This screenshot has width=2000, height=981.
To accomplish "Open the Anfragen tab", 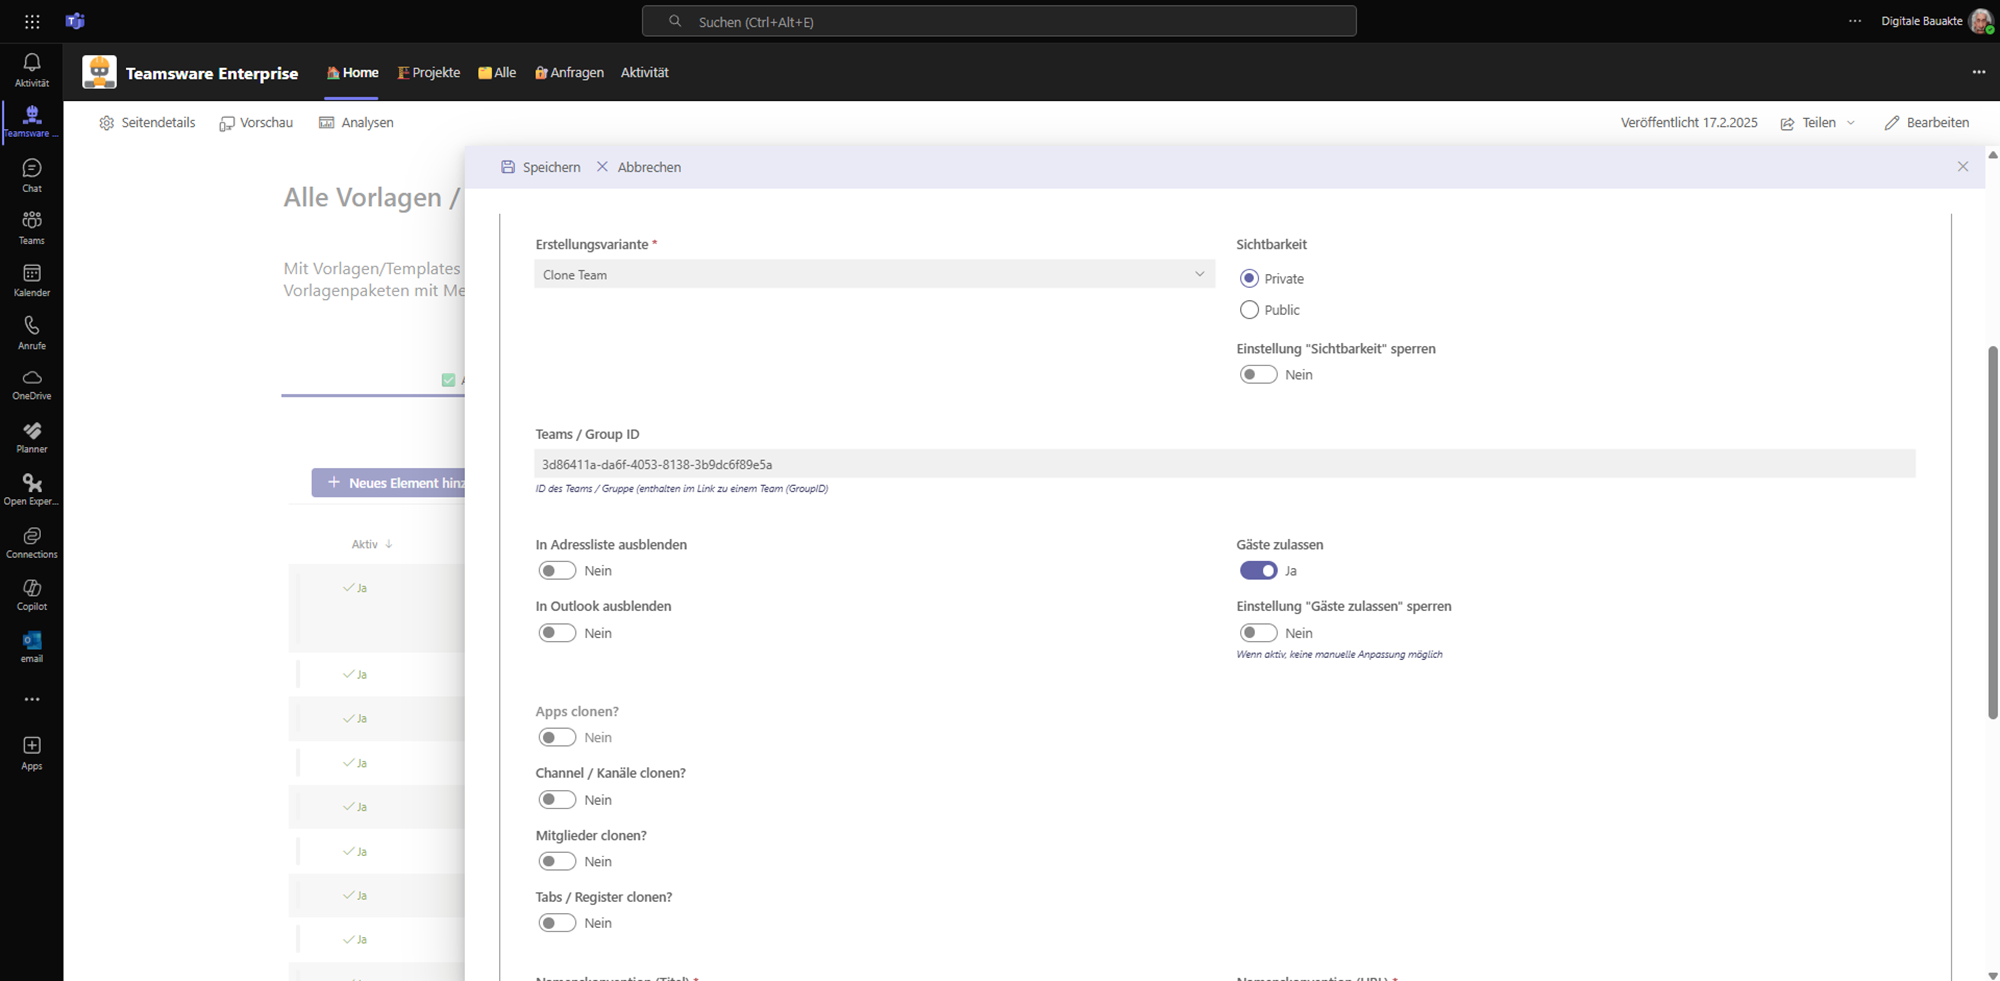I will coord(569,73).
